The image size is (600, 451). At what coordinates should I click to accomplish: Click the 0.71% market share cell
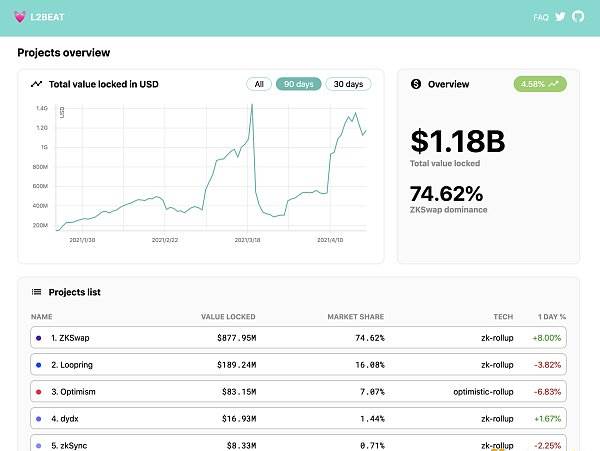click(x=372, y=446)
